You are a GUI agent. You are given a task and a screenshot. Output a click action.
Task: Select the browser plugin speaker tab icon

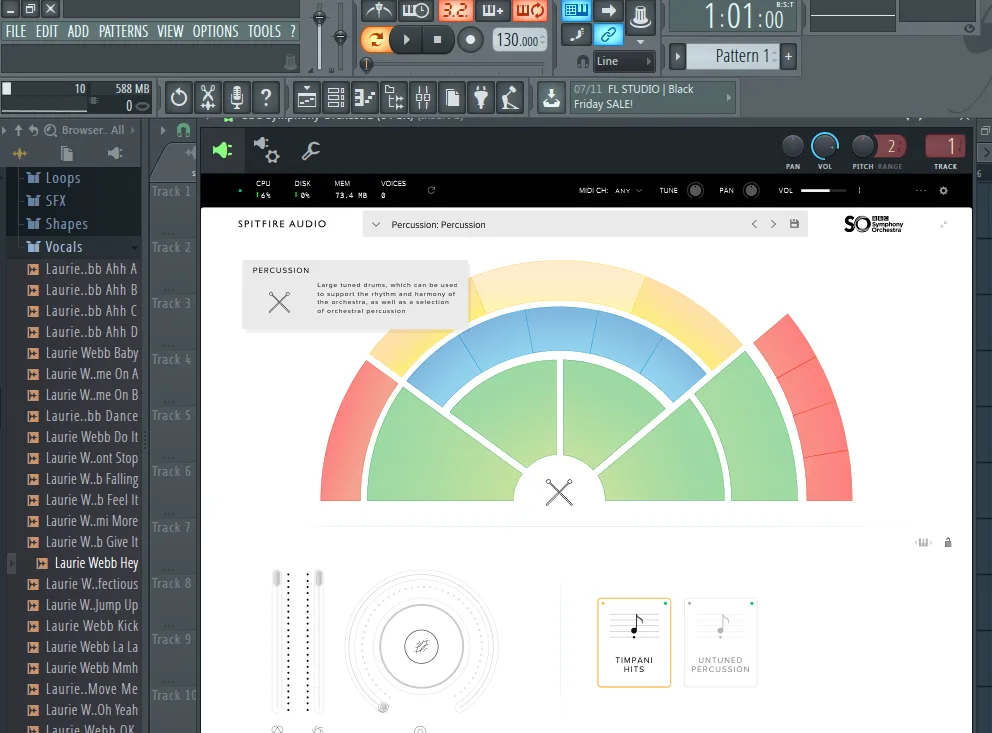coord(115,154)
